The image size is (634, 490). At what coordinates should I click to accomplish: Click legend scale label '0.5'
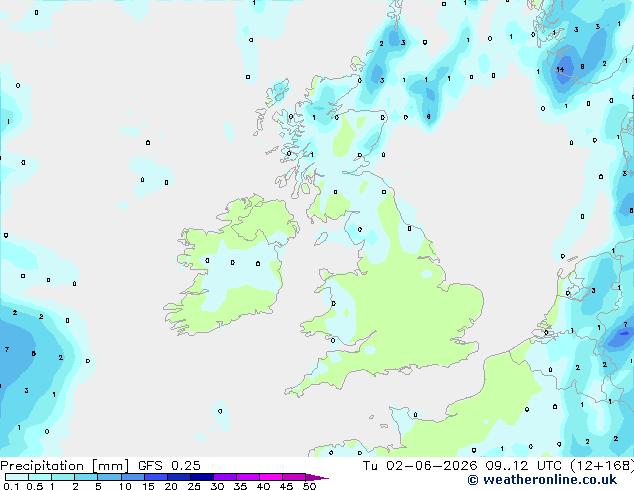click(35, 486)
